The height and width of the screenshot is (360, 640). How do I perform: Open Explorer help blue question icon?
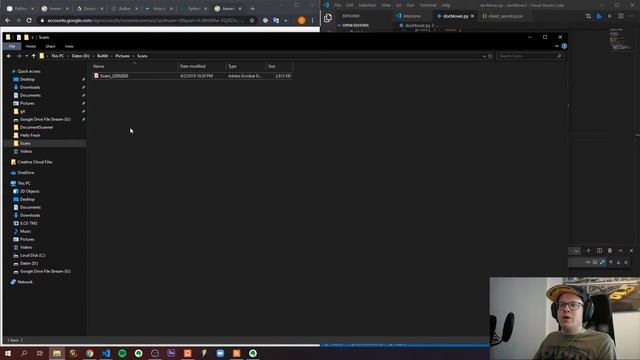click(x=564, y=46)
